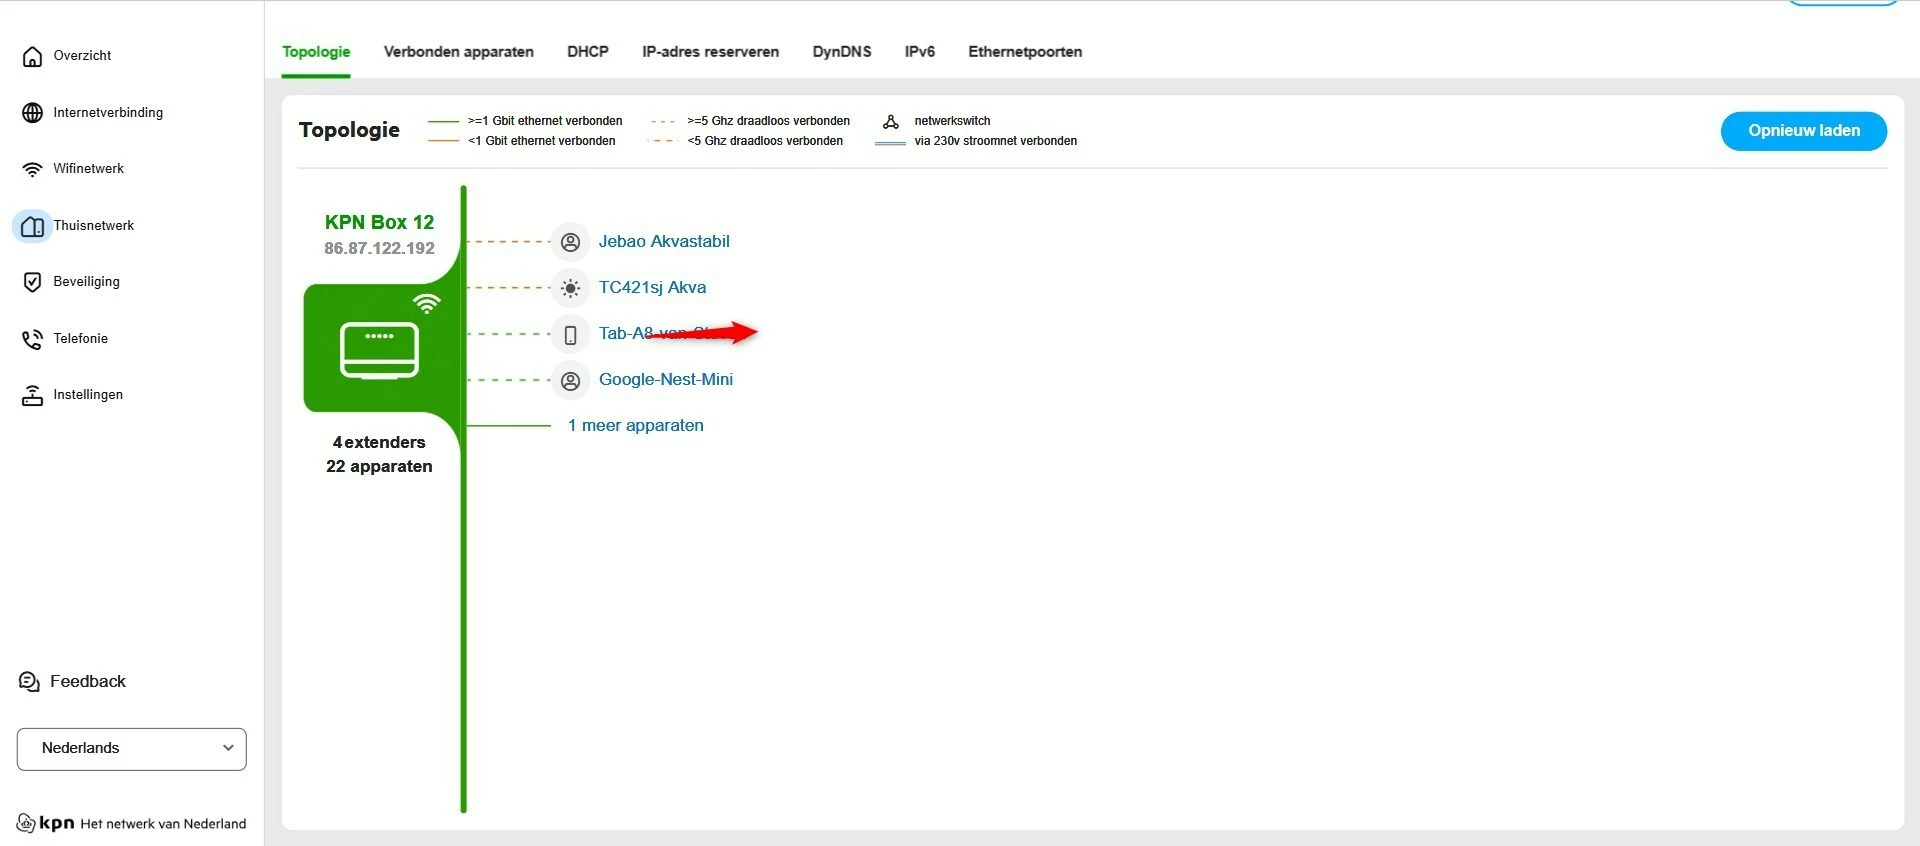This screenshot has width=1920, height=846.
Task: Open the Jebao Akvastabil device link
Action: 664,241
